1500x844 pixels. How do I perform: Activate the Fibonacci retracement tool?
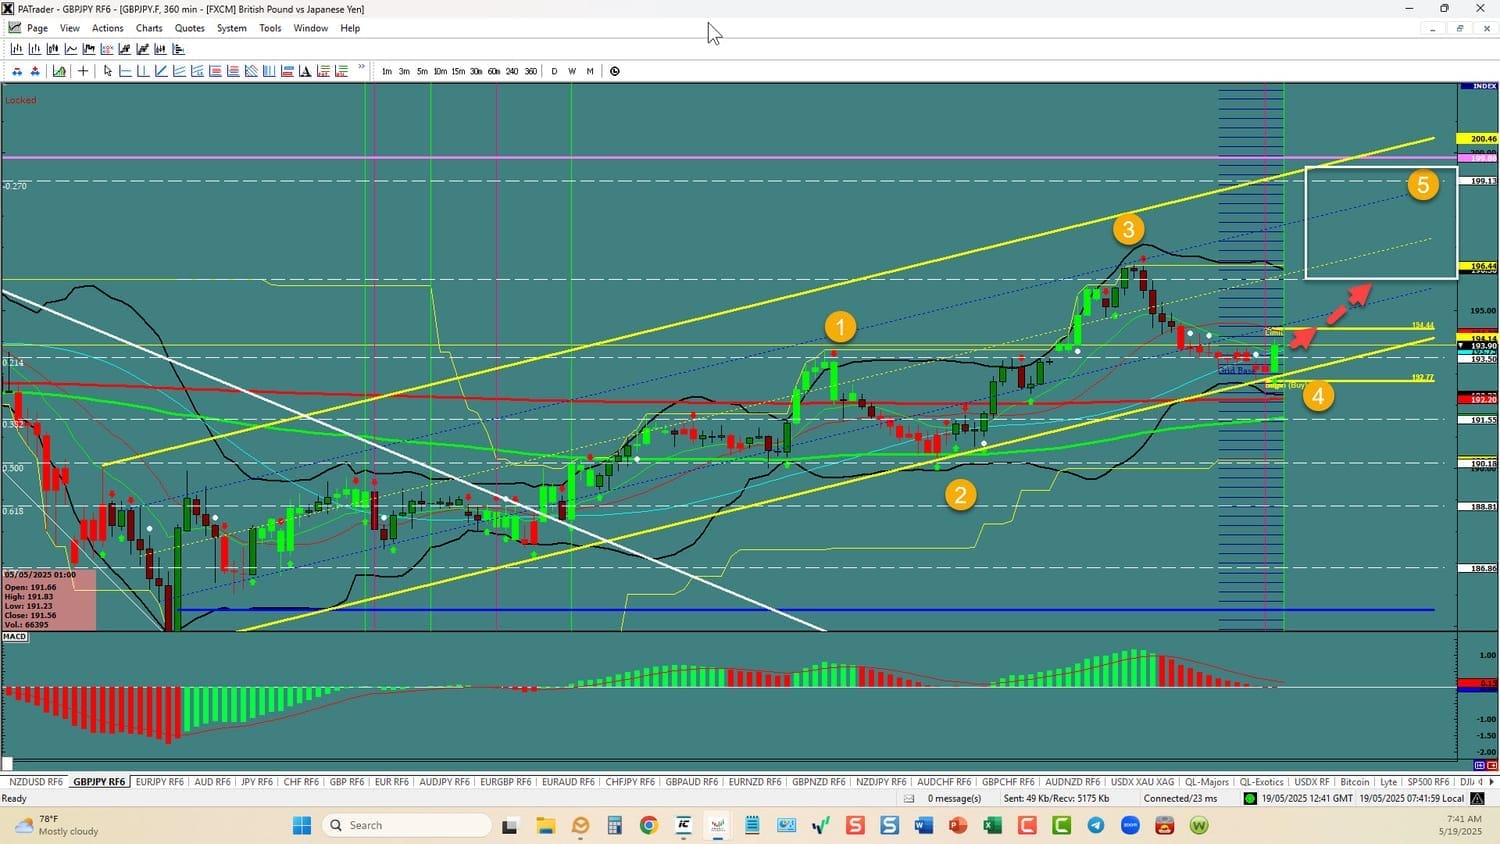point(216,71)
